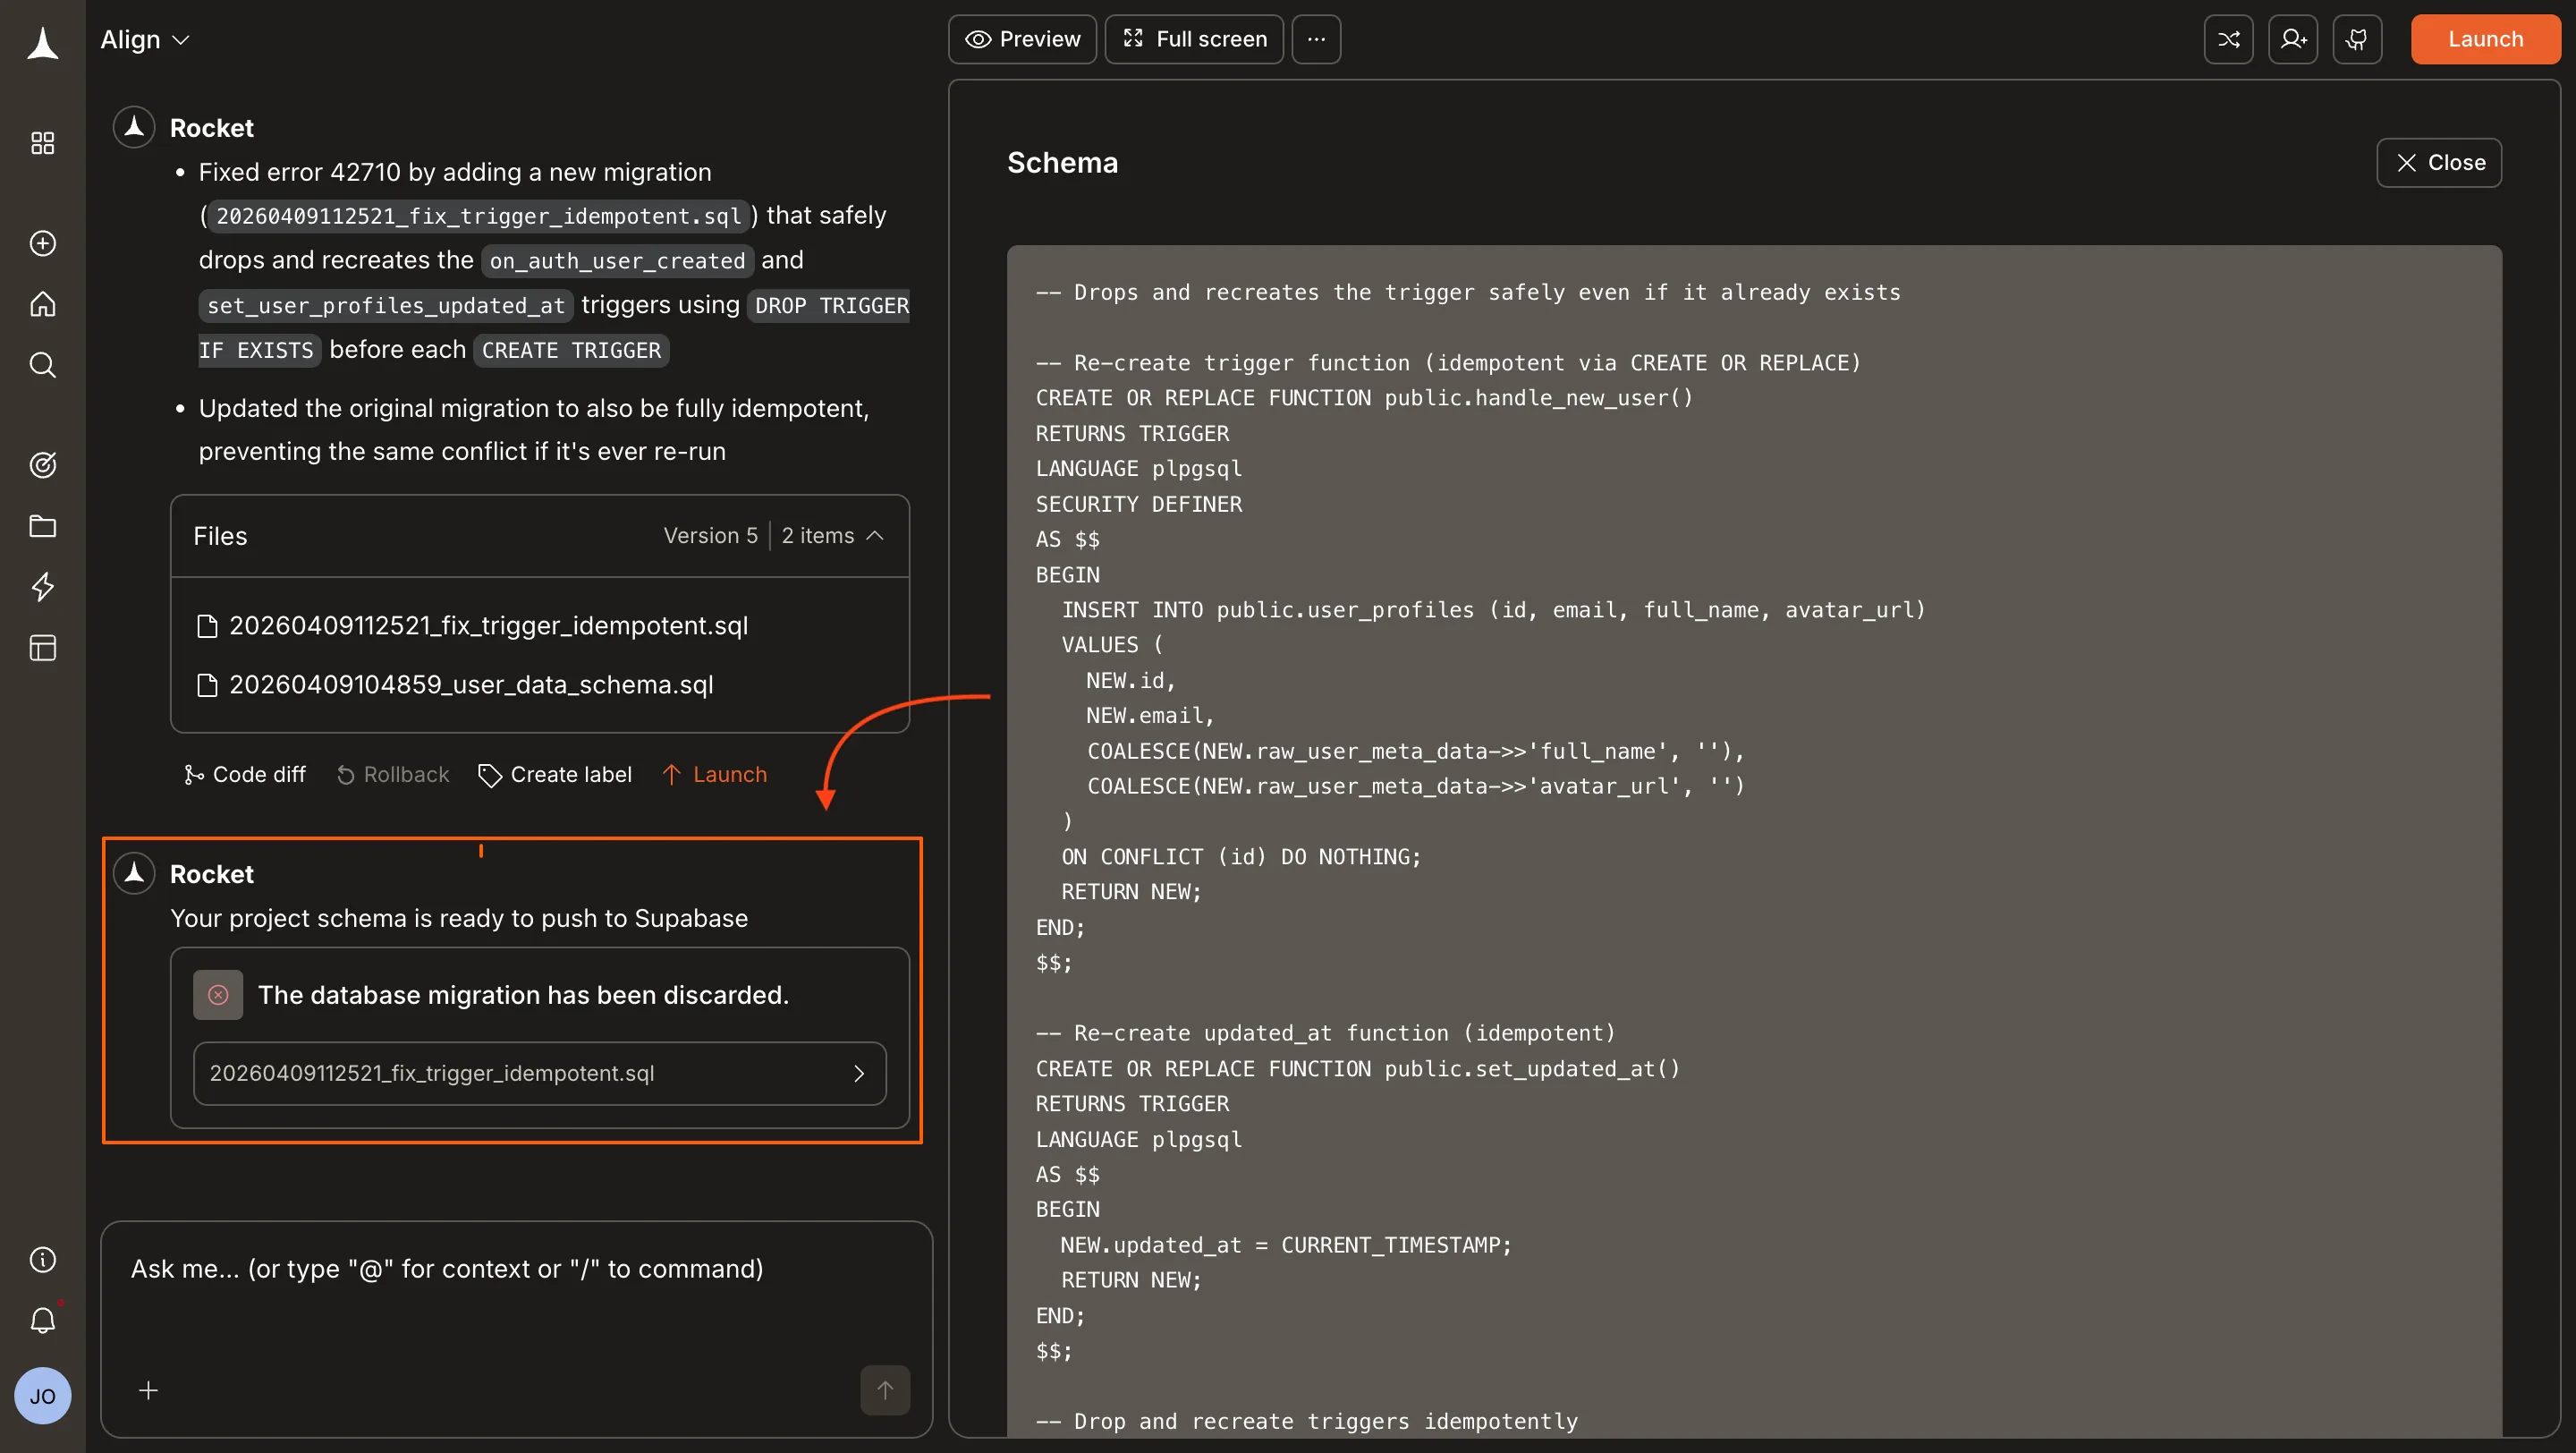
Task: Click Rollback under the files list
Action: (x=393, y=774)
